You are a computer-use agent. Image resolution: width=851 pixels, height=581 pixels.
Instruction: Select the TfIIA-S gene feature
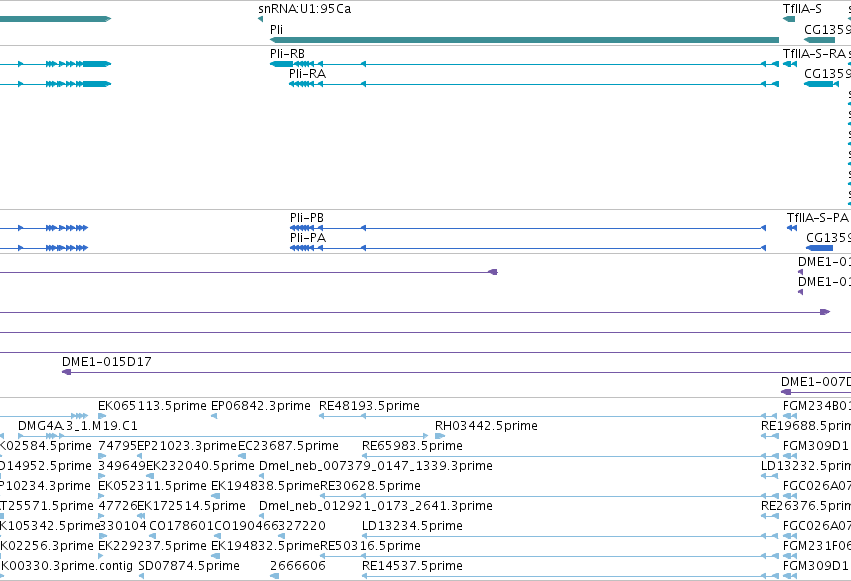pos(789,19)
